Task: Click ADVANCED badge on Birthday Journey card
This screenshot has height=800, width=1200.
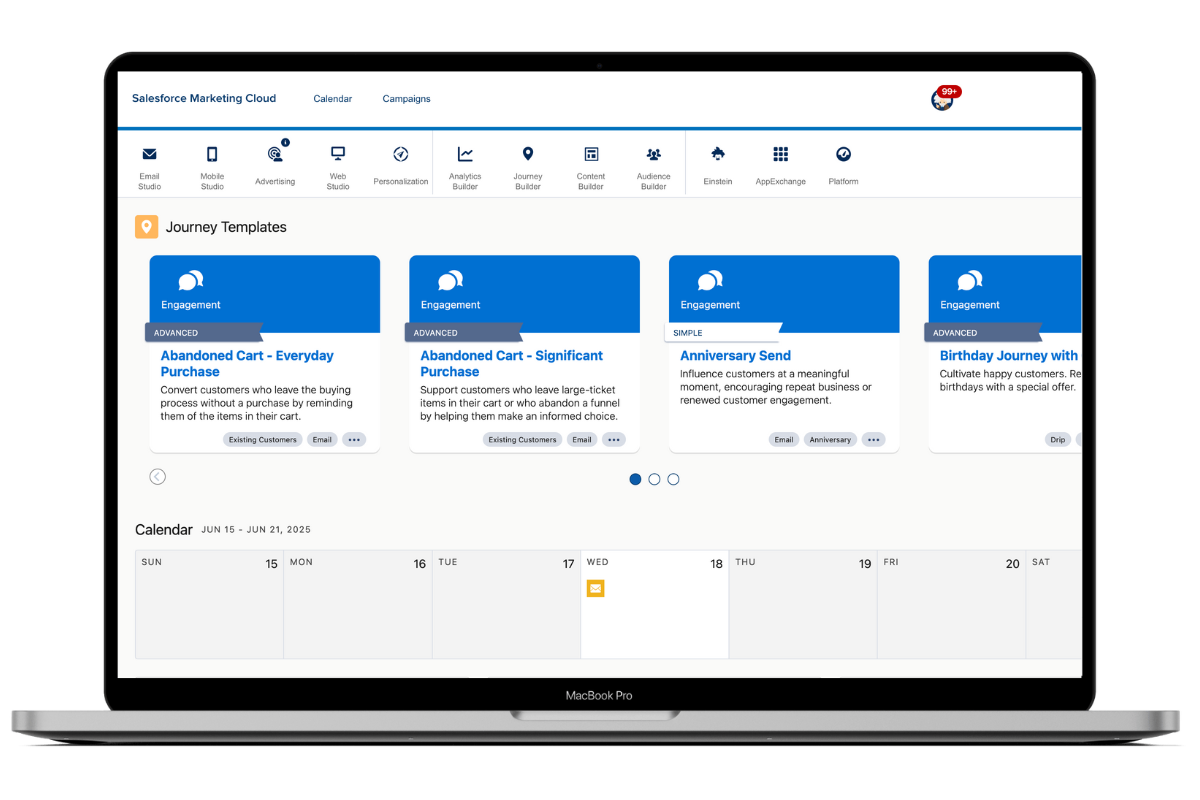Action: pyautogui.click(x=983, y=333)
